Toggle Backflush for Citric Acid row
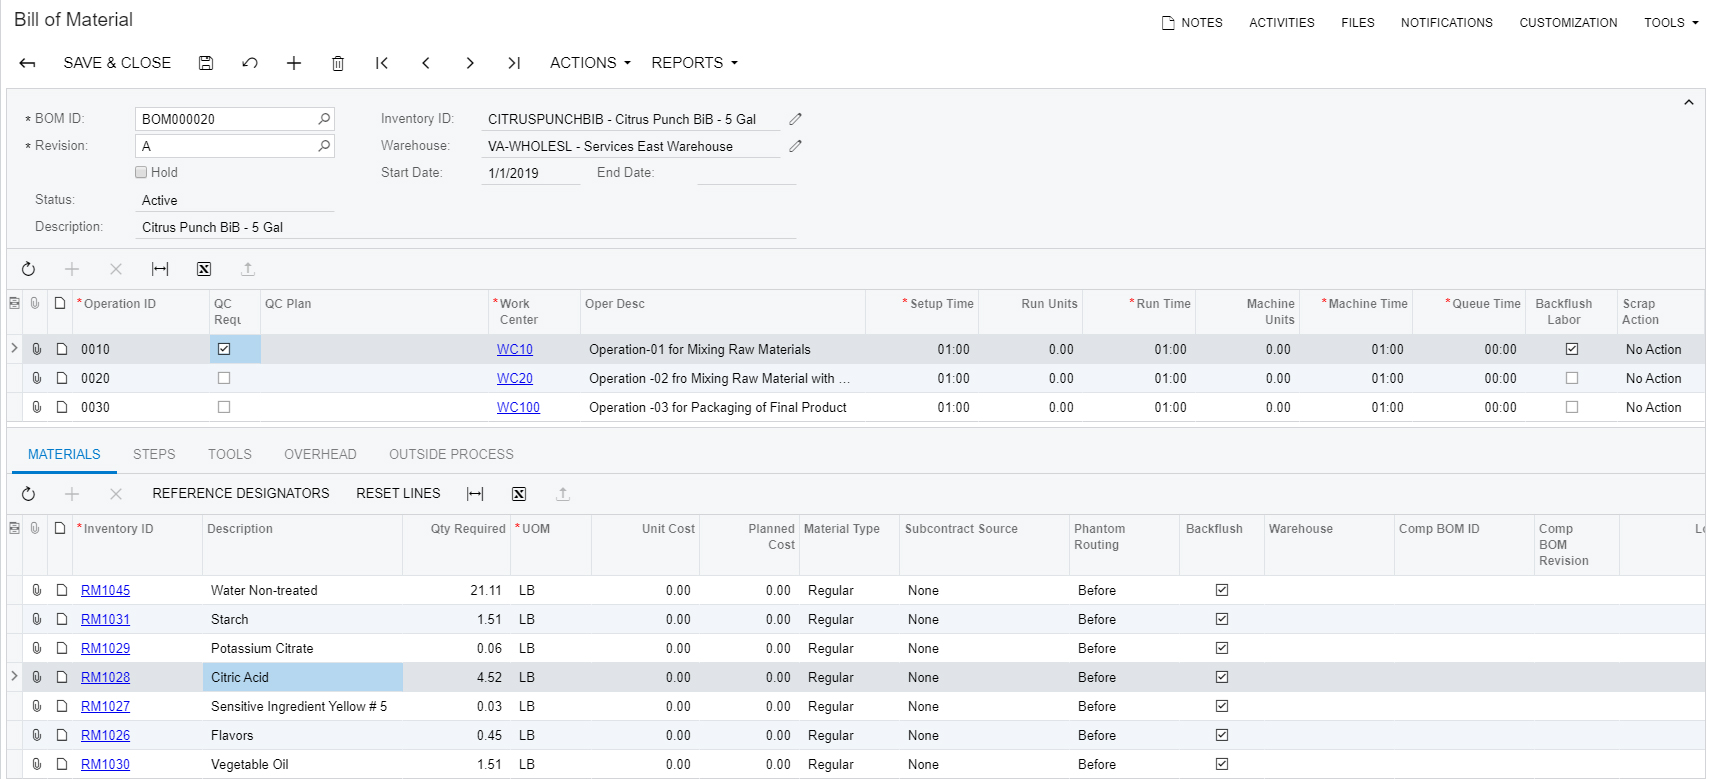Image resolution: width=1710 pixels, height=779 pixels. [1222, 677]
